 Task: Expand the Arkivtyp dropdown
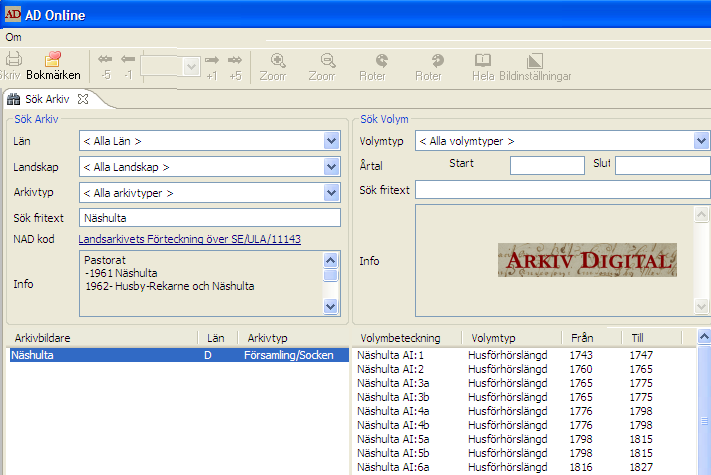click(332, 192)
